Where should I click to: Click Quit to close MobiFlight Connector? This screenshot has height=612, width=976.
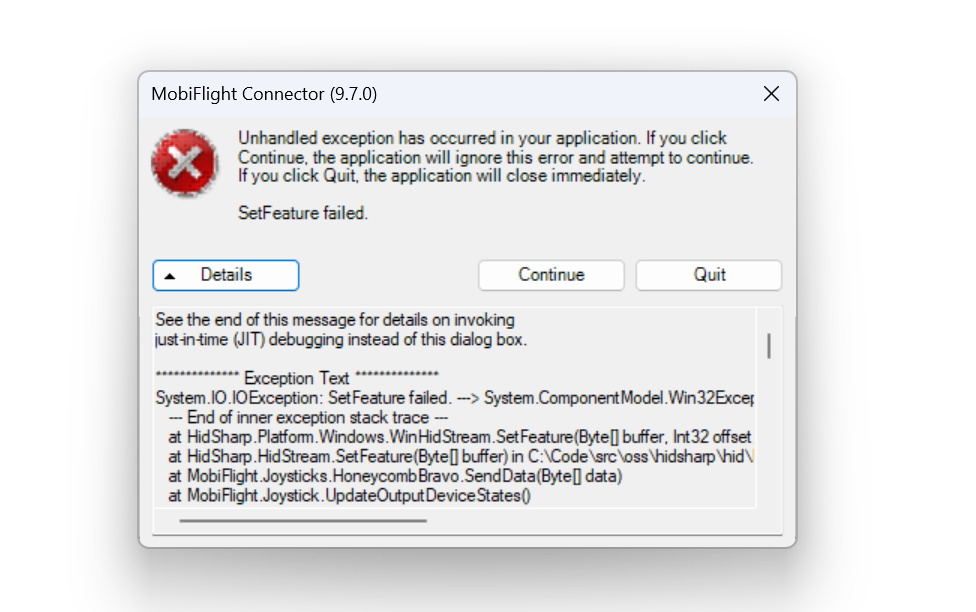tap(708, 275)
